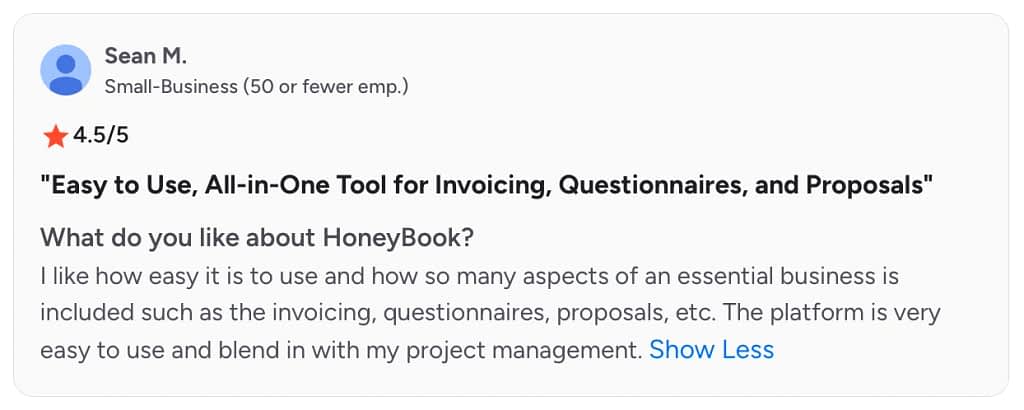Click the red star rating icon
Screen dimensions: 1024x410
56,136
